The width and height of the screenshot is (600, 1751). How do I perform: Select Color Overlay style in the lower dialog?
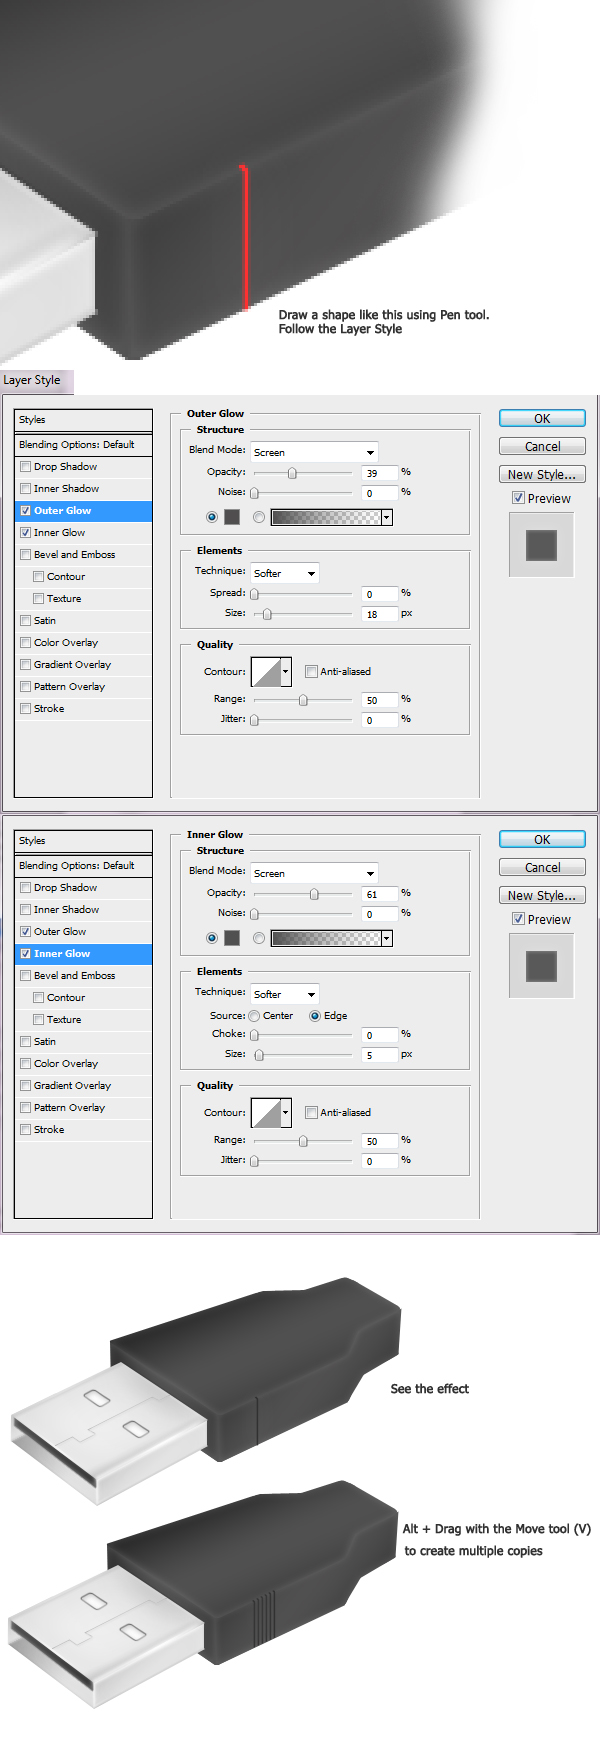point(84,1064)
